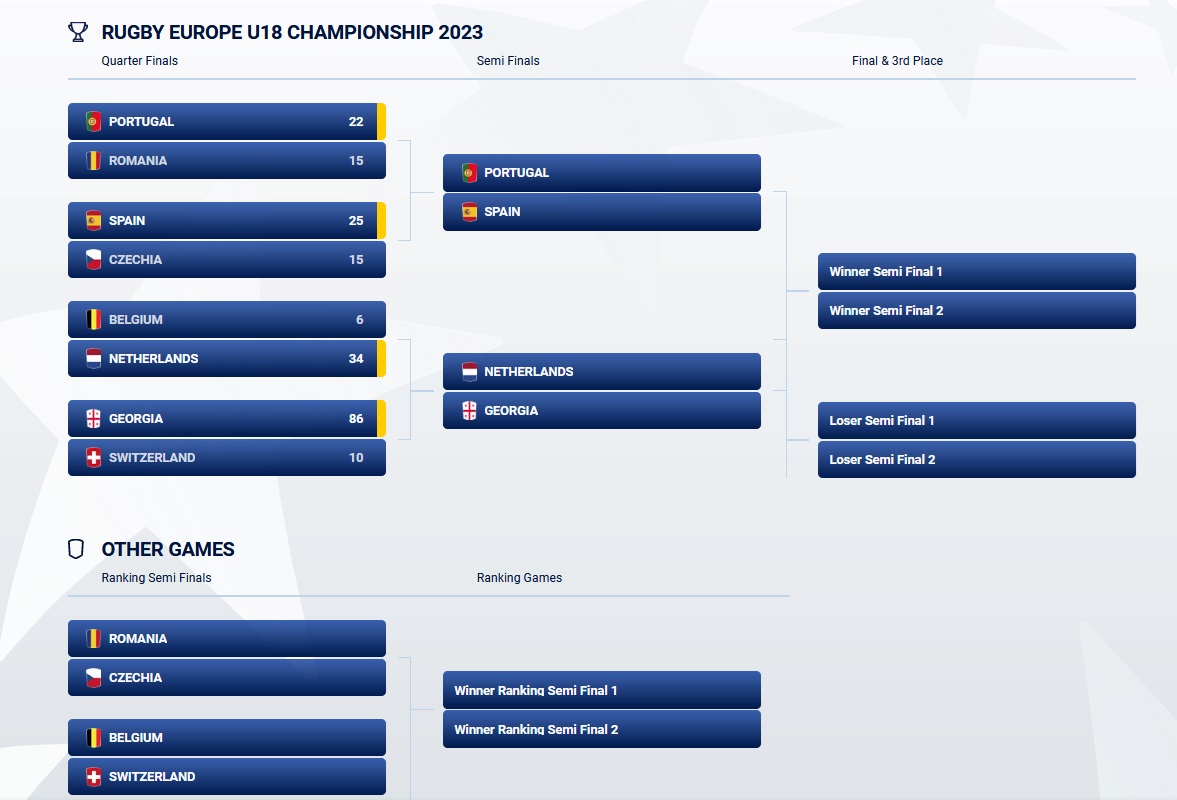Open the Belgium ranking semi final row
Viewport: 1177px width, 800px height.
pos(226,737)
